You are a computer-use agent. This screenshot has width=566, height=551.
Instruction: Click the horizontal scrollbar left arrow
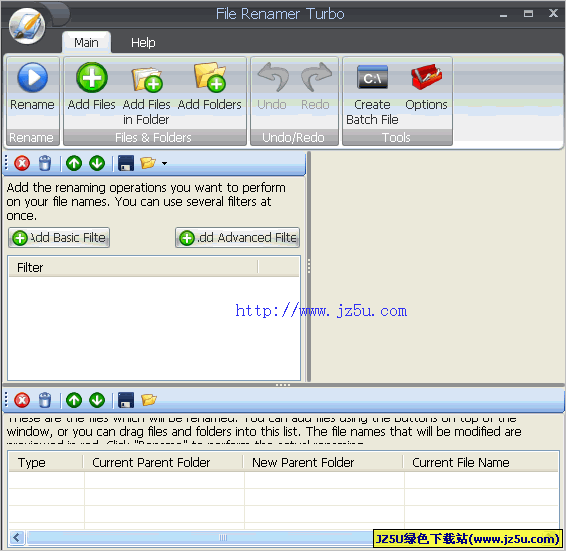[17, 538]
